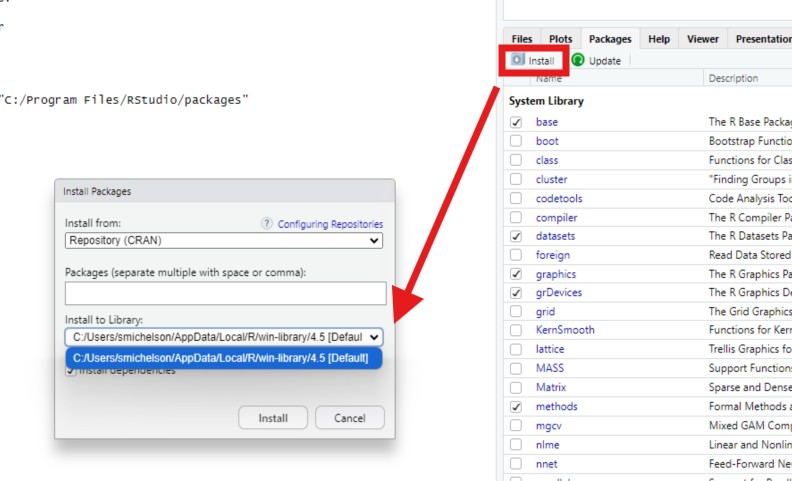Check the foreign package checkbox

click(516, 255)
